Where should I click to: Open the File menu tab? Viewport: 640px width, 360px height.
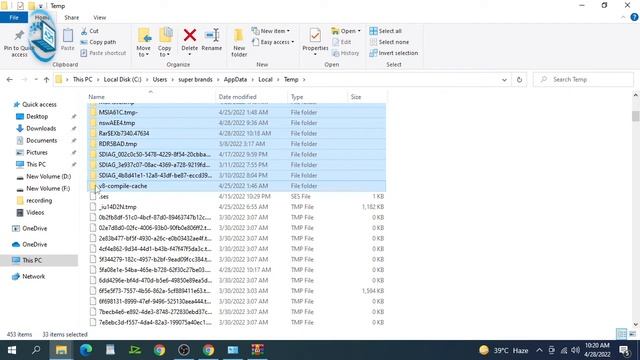pos(14,18)
